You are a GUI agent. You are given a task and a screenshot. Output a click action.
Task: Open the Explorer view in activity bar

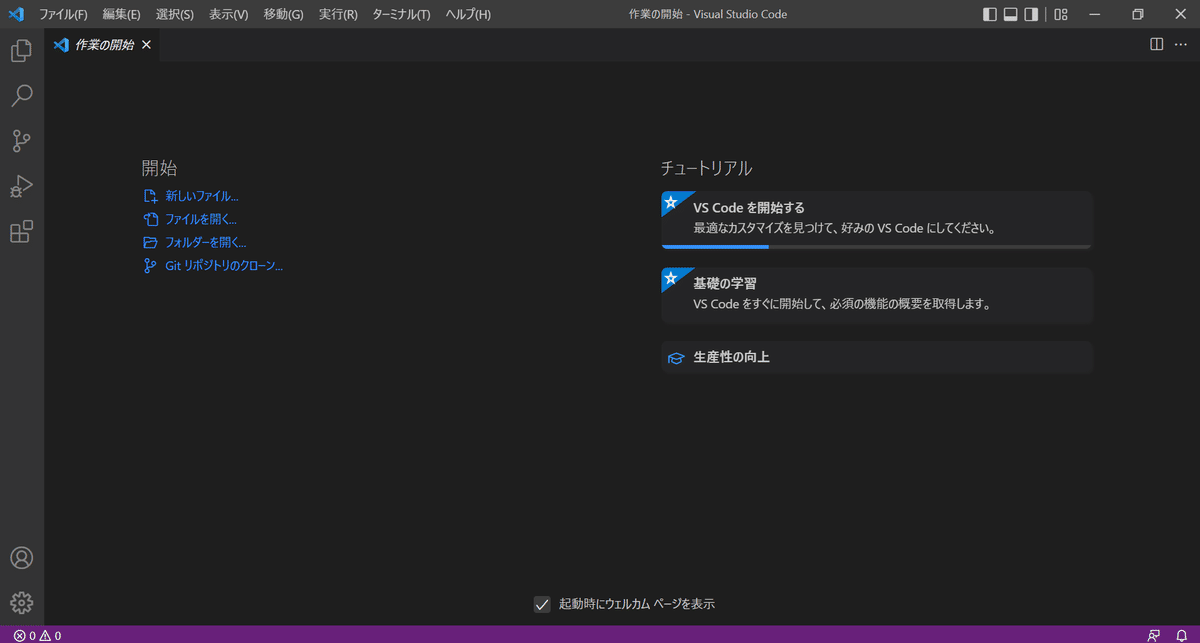tap(21, 50)
